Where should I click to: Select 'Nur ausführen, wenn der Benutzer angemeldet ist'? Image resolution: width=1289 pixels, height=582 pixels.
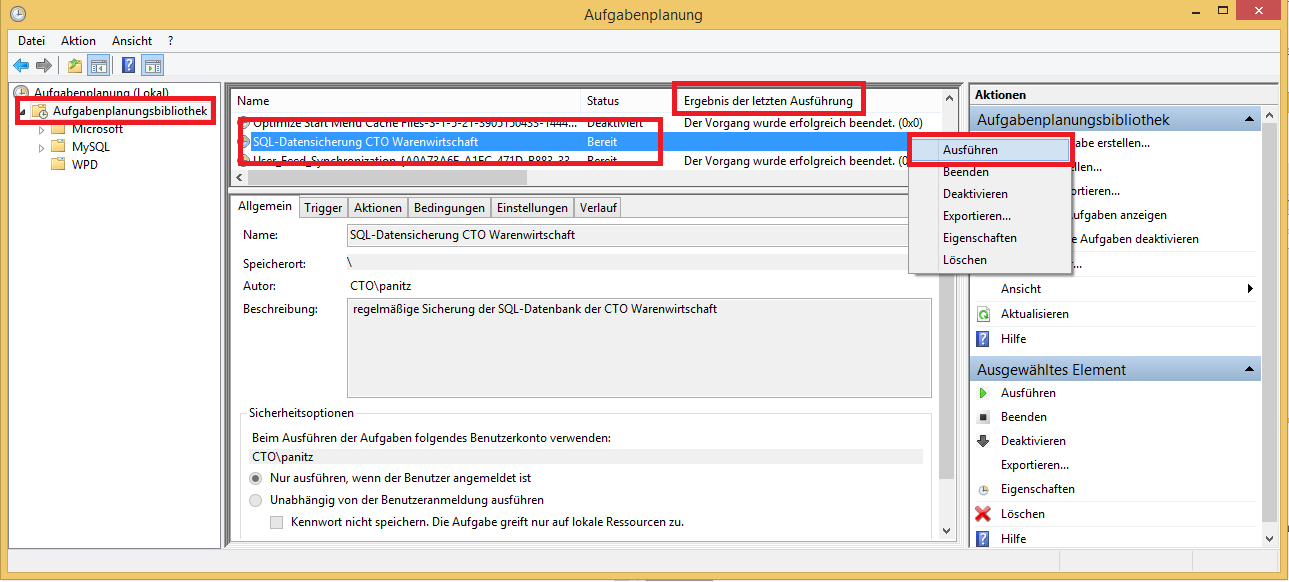[x=256, y=479]
